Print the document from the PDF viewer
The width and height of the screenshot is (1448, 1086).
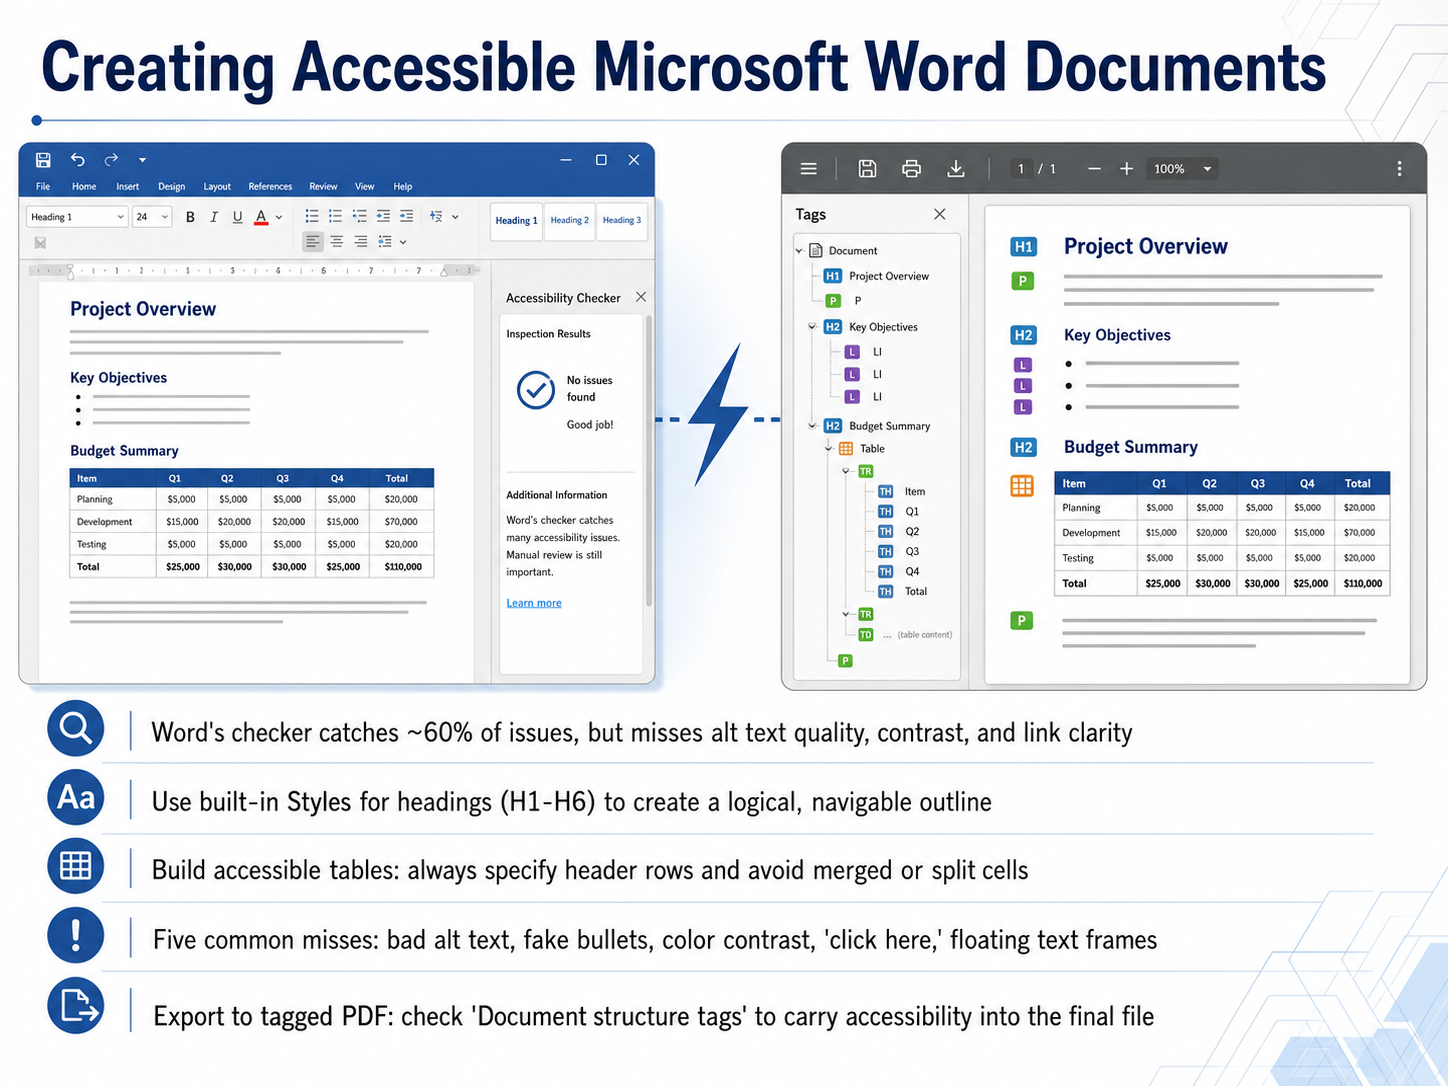[911, 169]
